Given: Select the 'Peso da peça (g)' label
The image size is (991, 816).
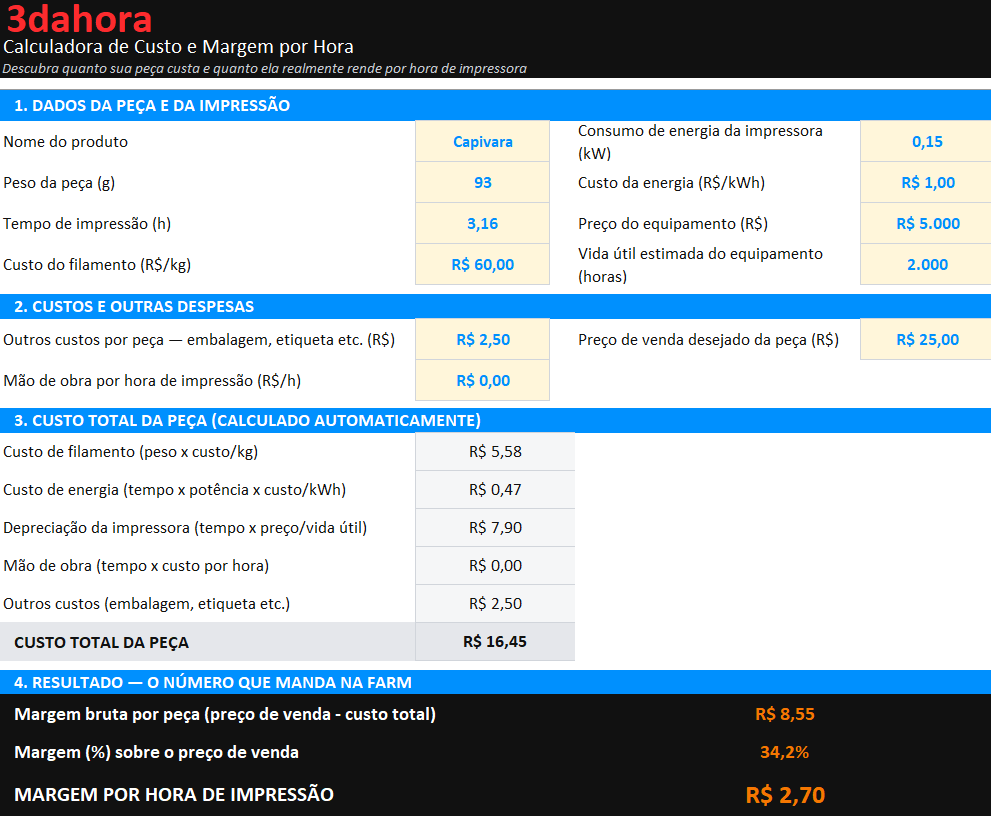Looking at the screenshot, I should point(59,183).
